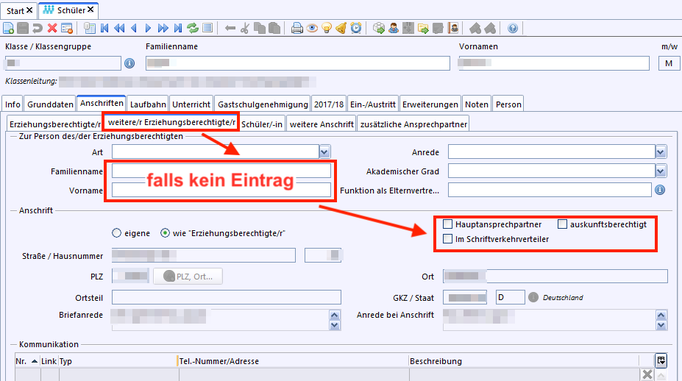The image size is (682, 381).
Task: Open the Art dropdown list
Action: [x=324, y=152]
